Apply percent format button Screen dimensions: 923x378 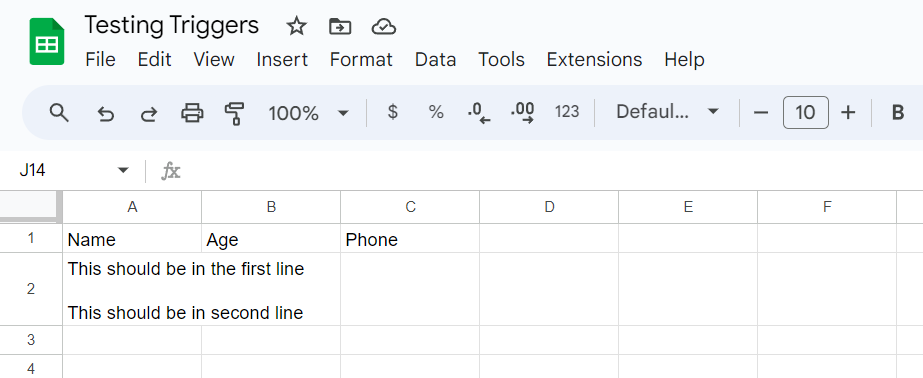(436, 112)
